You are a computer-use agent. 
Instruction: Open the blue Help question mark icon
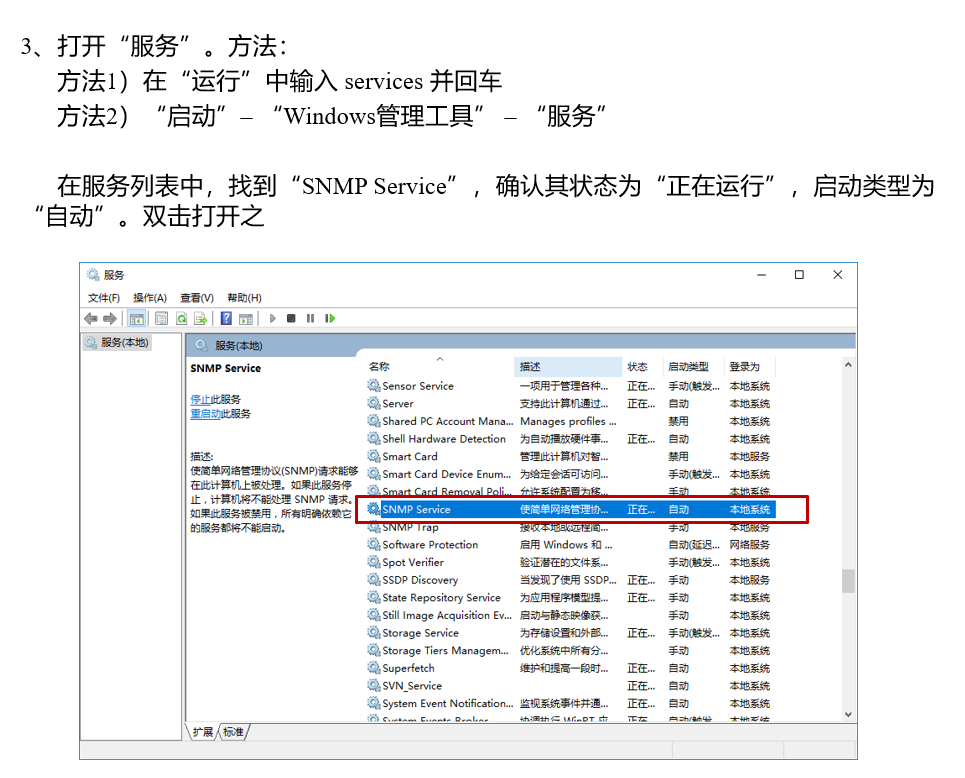point(226,318)
